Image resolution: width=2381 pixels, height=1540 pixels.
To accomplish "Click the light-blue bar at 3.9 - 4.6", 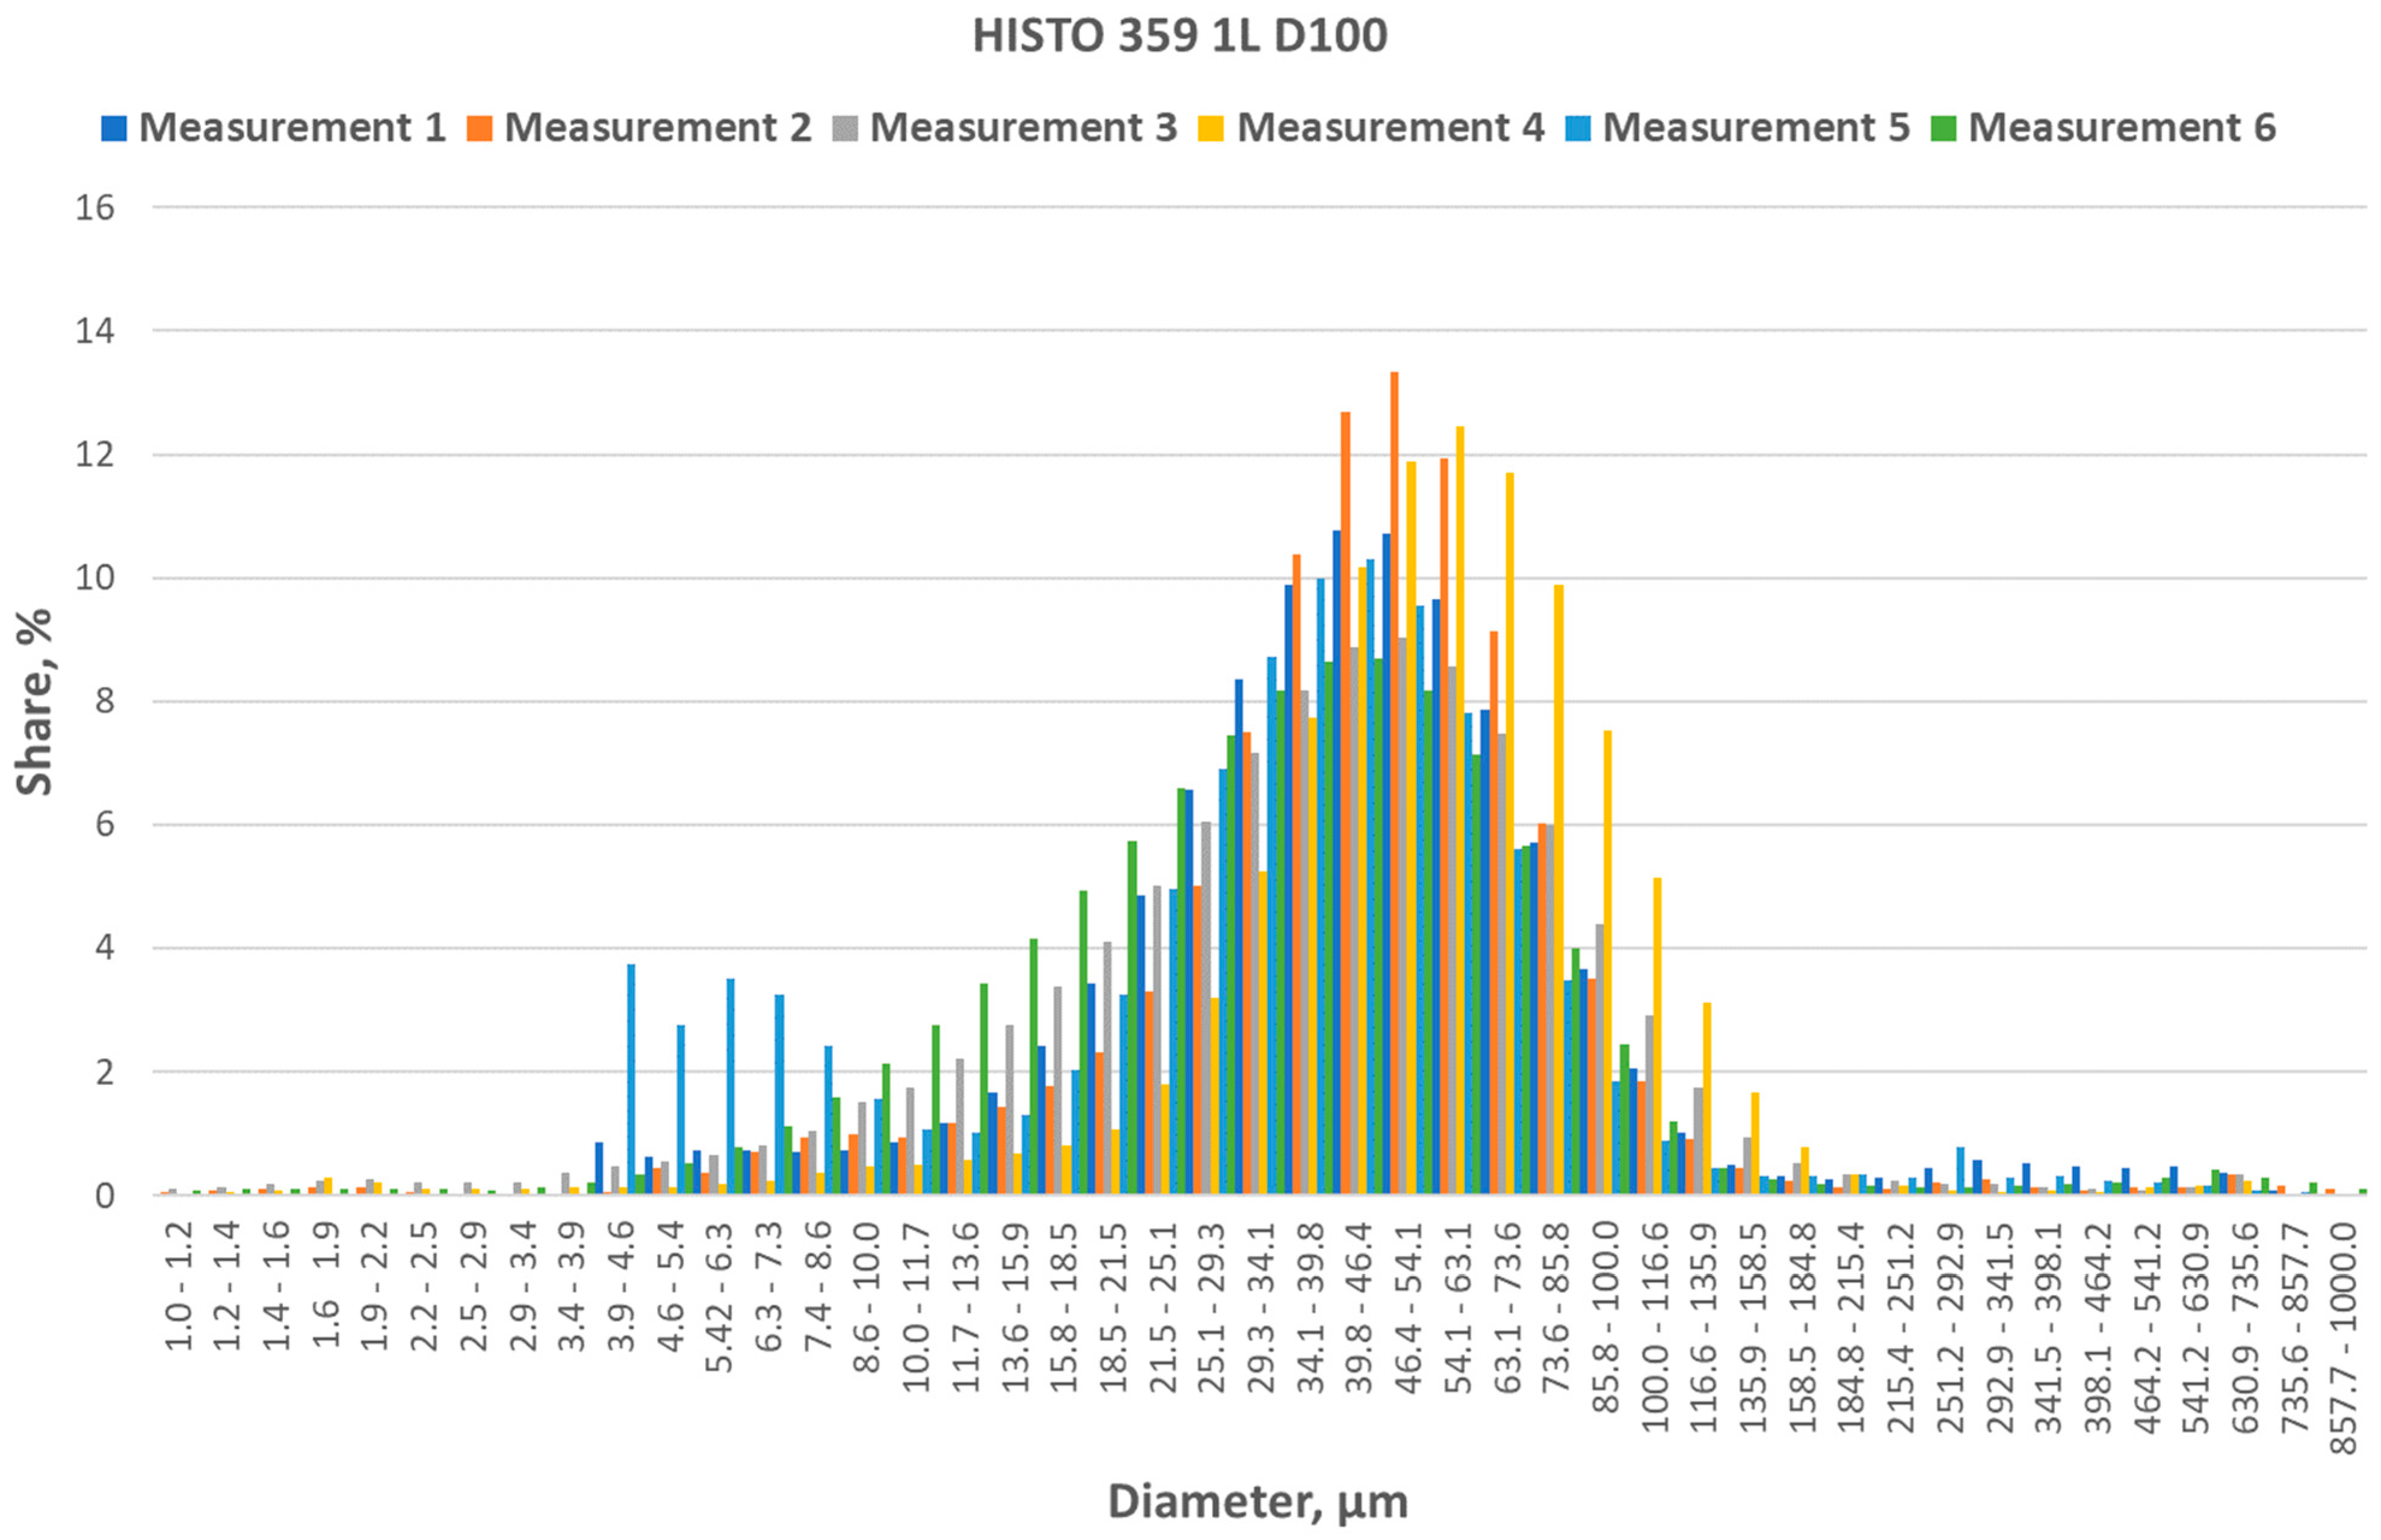I will coord(631,1080).
